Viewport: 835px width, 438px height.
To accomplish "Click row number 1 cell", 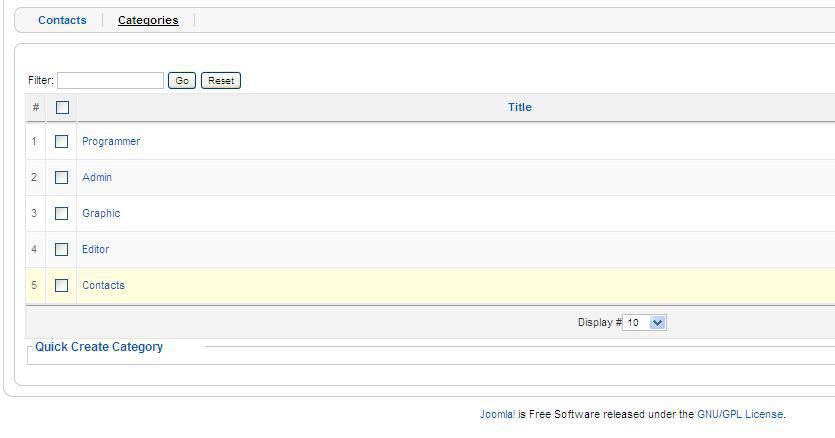I will [x=34, y=141].
